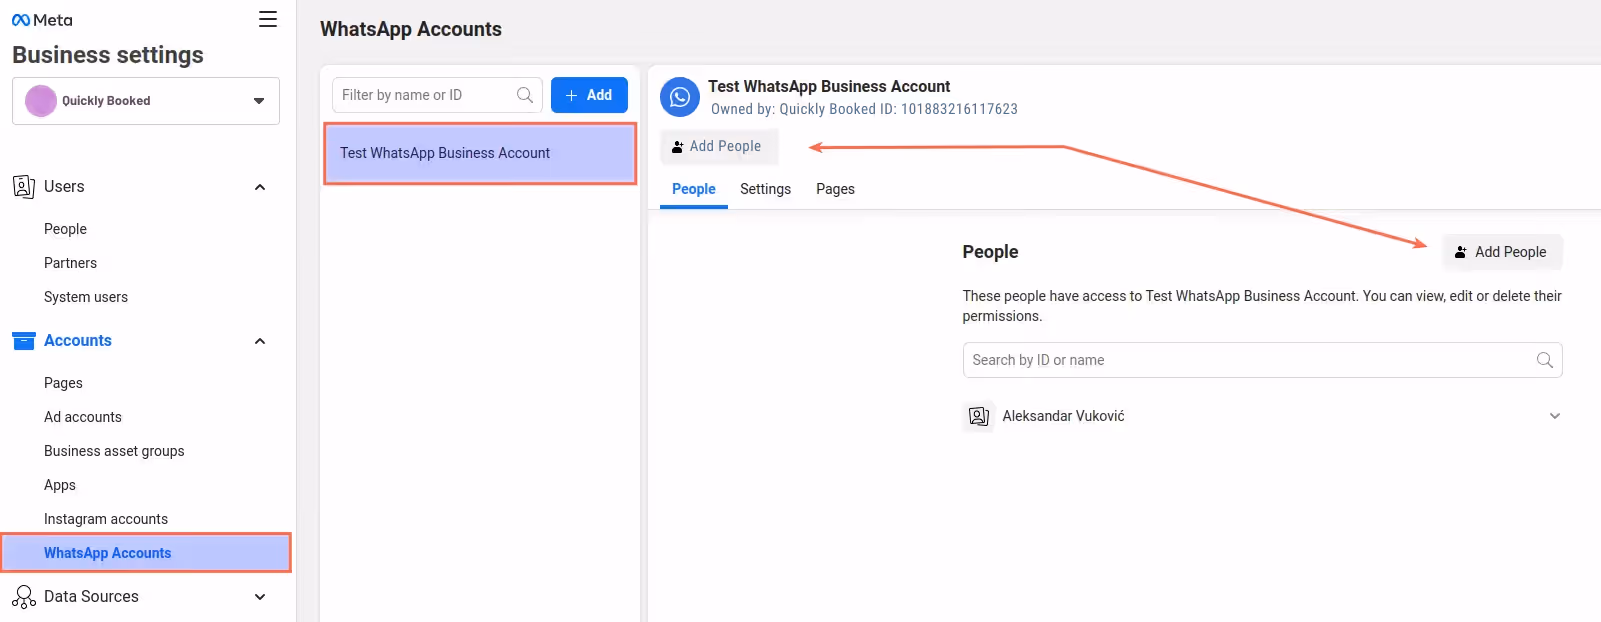Viewport: 1601px width, 622px height.
Task: Open Ad accounts in sidebar
Action: pos(83,417)
